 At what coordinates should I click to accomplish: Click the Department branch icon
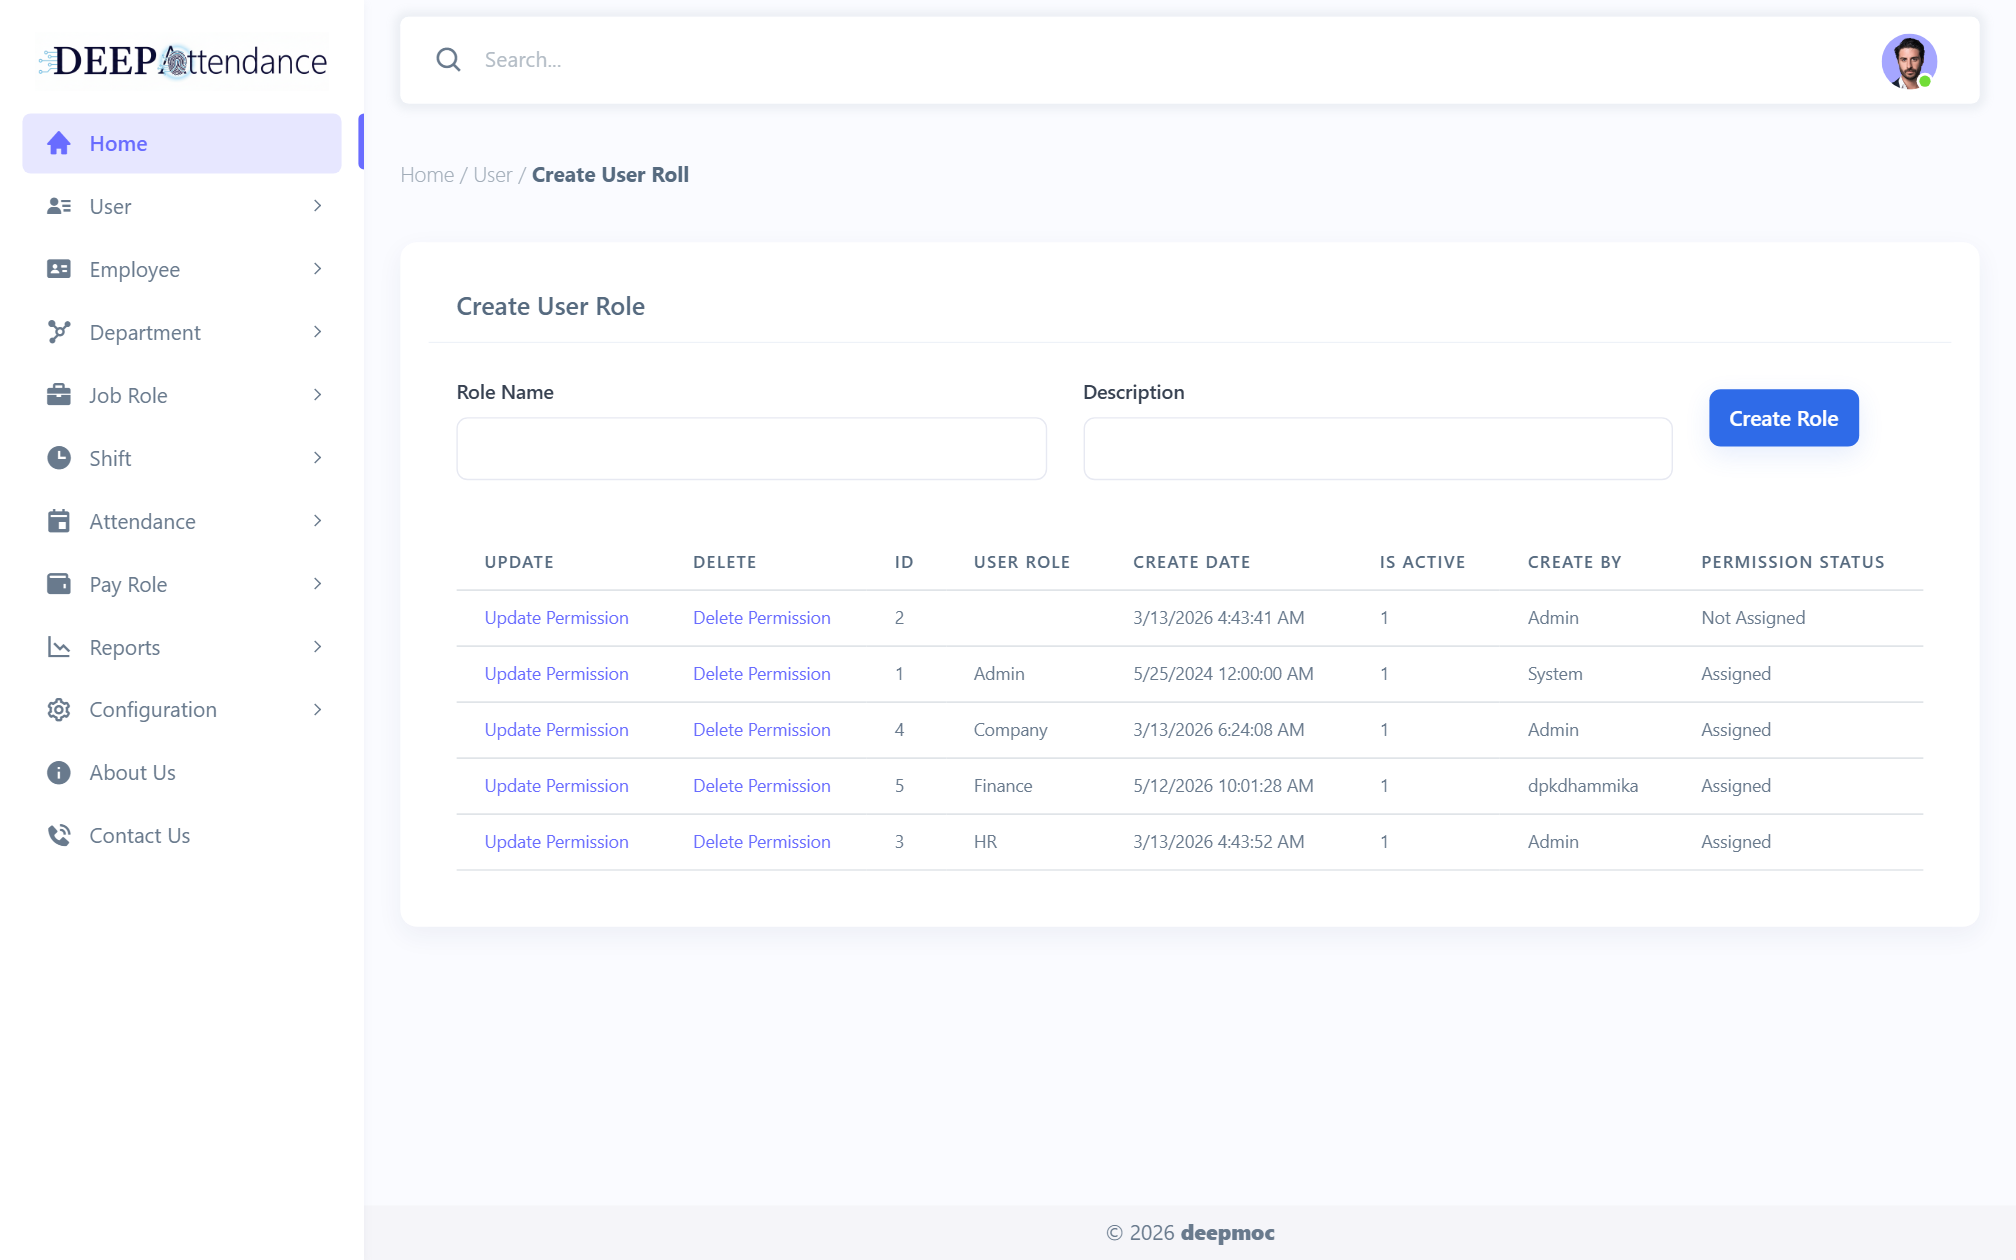pos(59,332)
